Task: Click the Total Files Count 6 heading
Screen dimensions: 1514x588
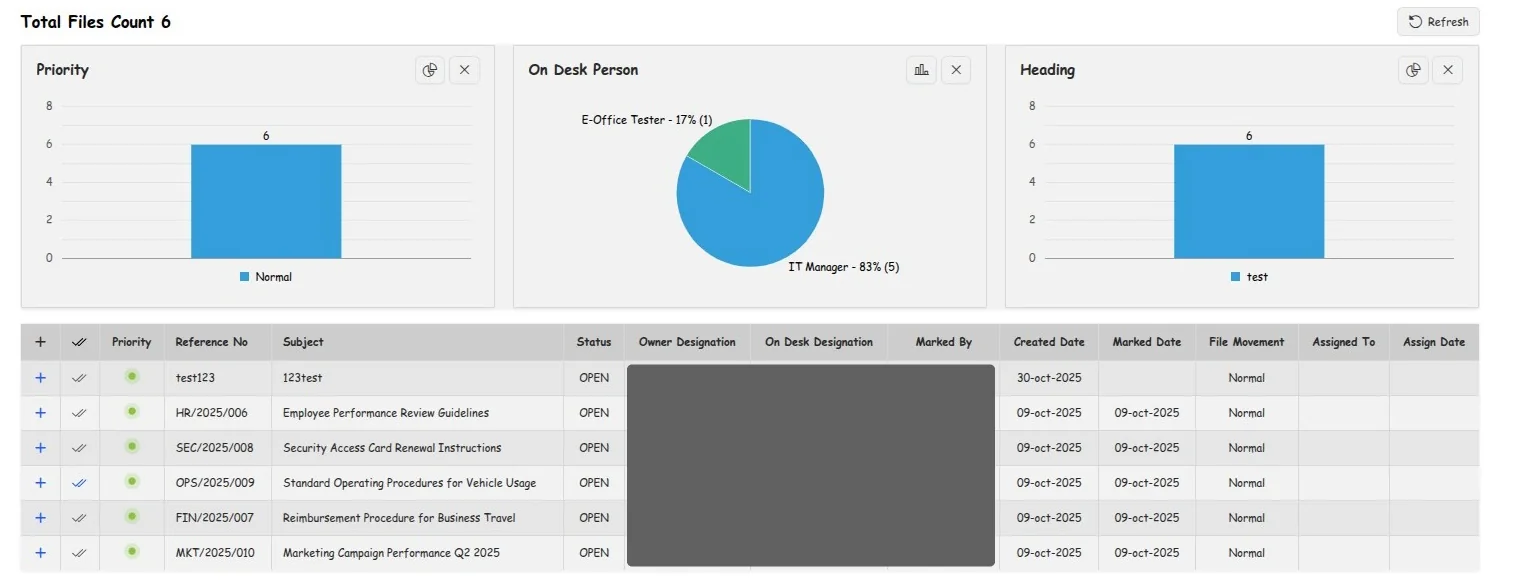Action: (x=96, y=22)
